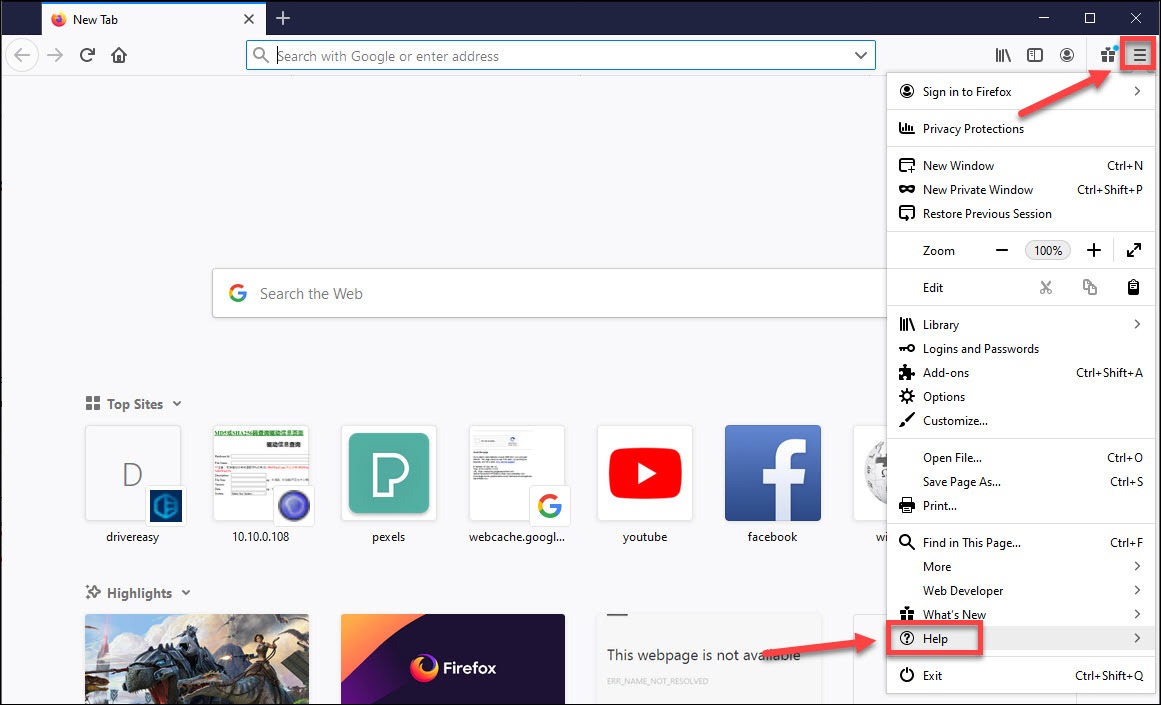Expand the Top Sites section
This screenshot has height=705, width=1161.
click(x=178, y=404)
